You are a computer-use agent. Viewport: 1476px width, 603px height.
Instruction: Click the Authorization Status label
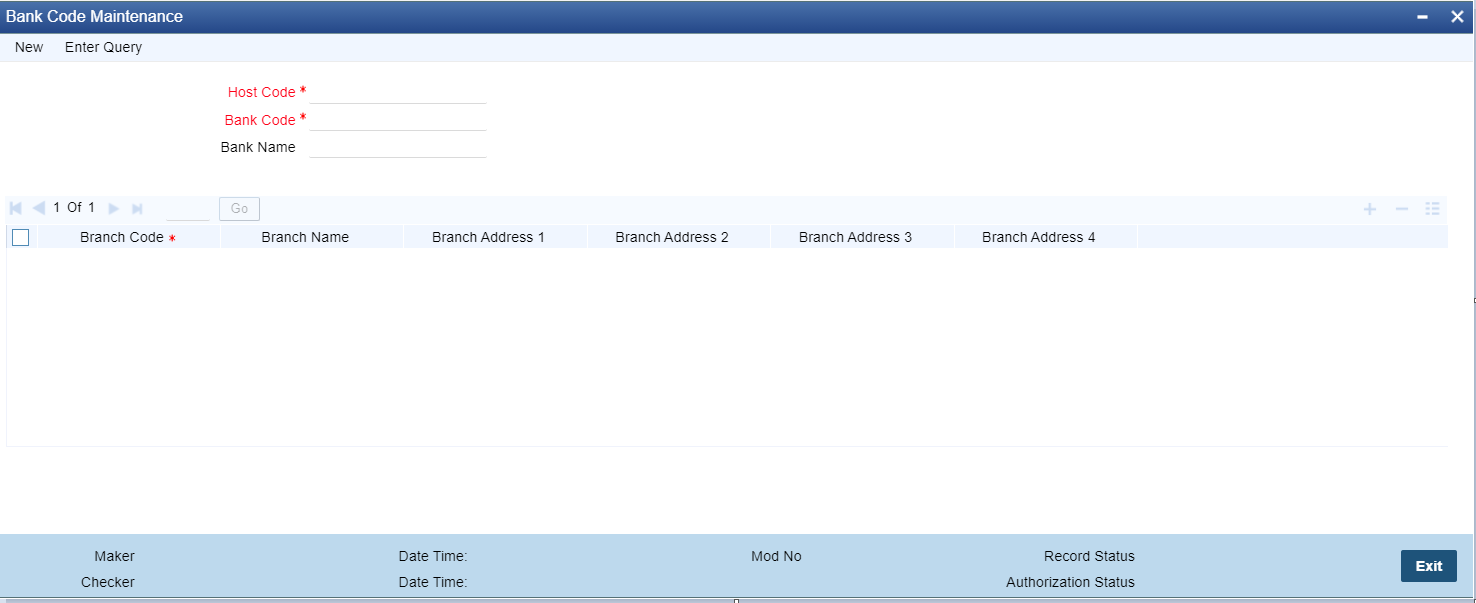coord(1070,582)
